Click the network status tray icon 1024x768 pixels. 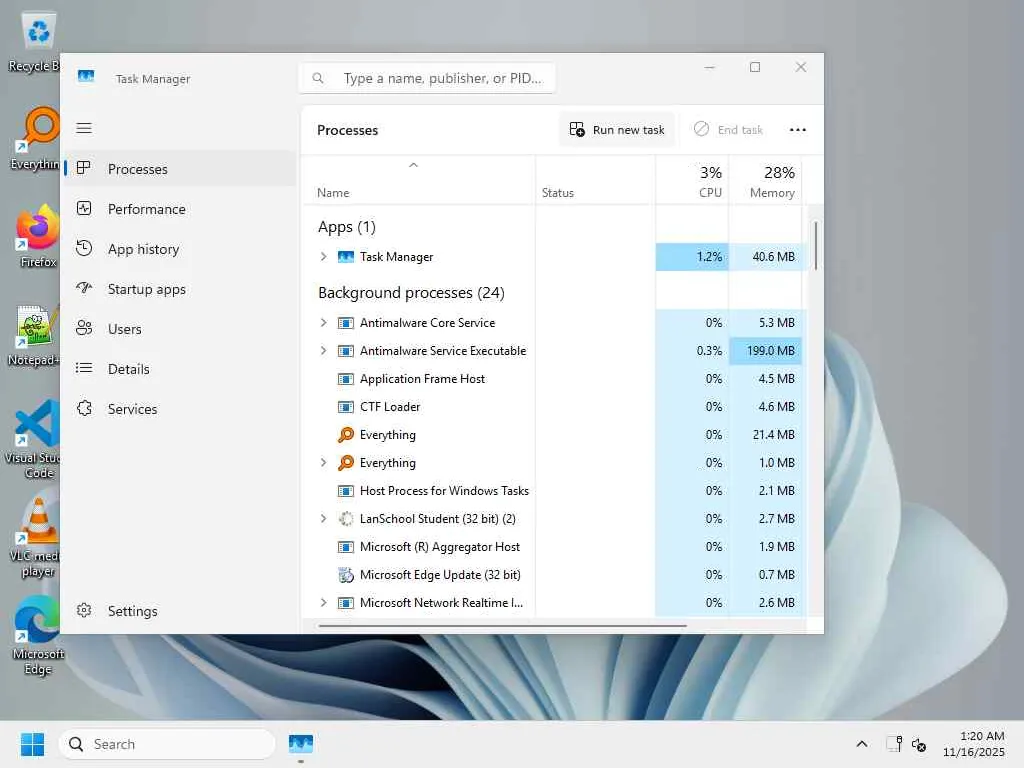click(x=894, y=744)
